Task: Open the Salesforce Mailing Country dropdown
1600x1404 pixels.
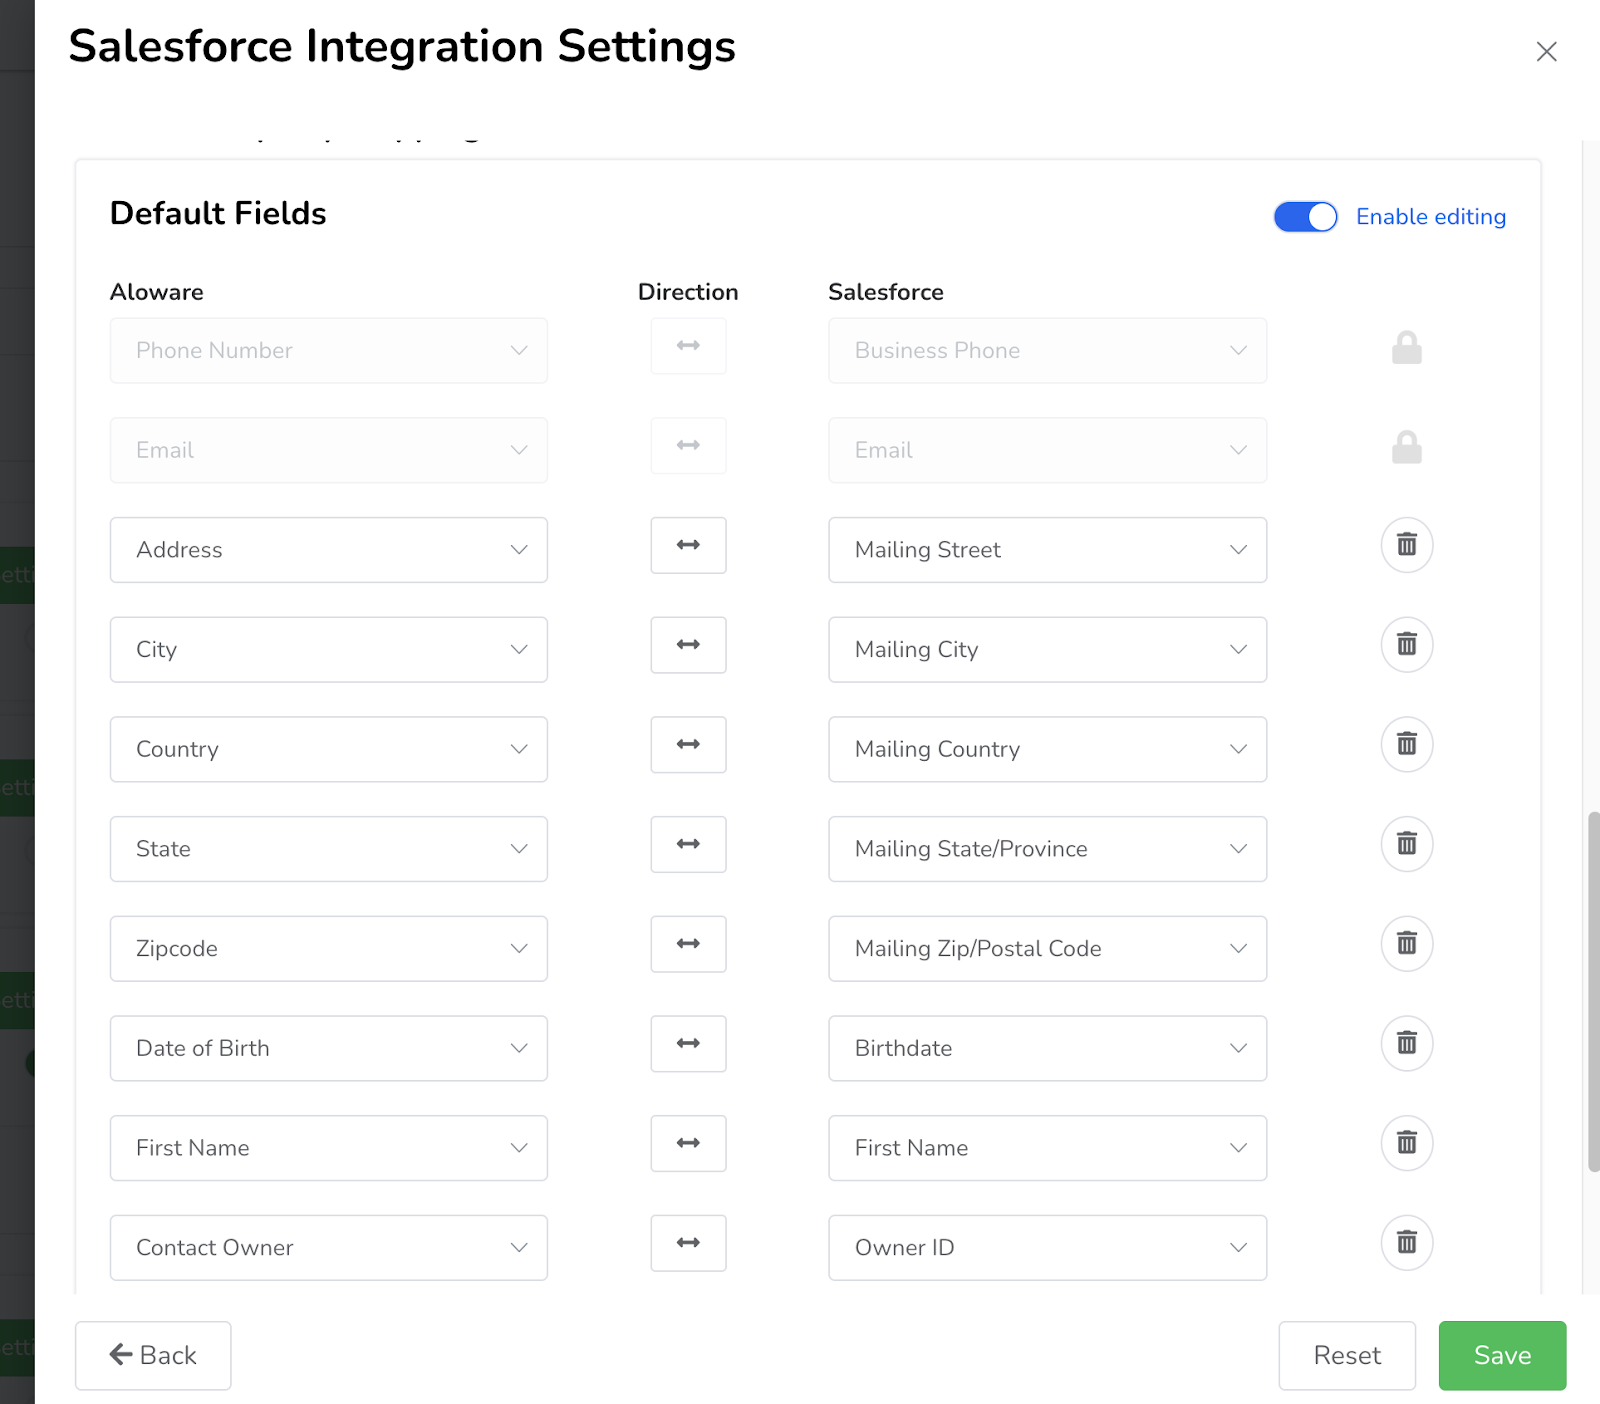Action: click(x=1047, y=749)
